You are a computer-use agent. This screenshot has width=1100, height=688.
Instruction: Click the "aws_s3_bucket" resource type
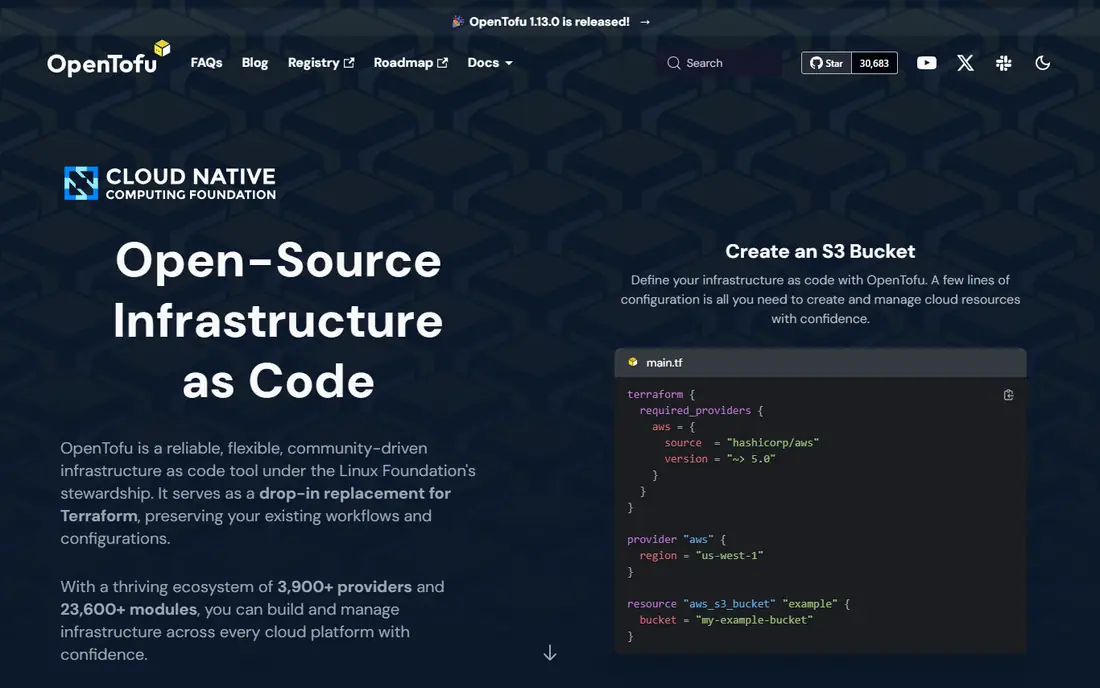729,604
